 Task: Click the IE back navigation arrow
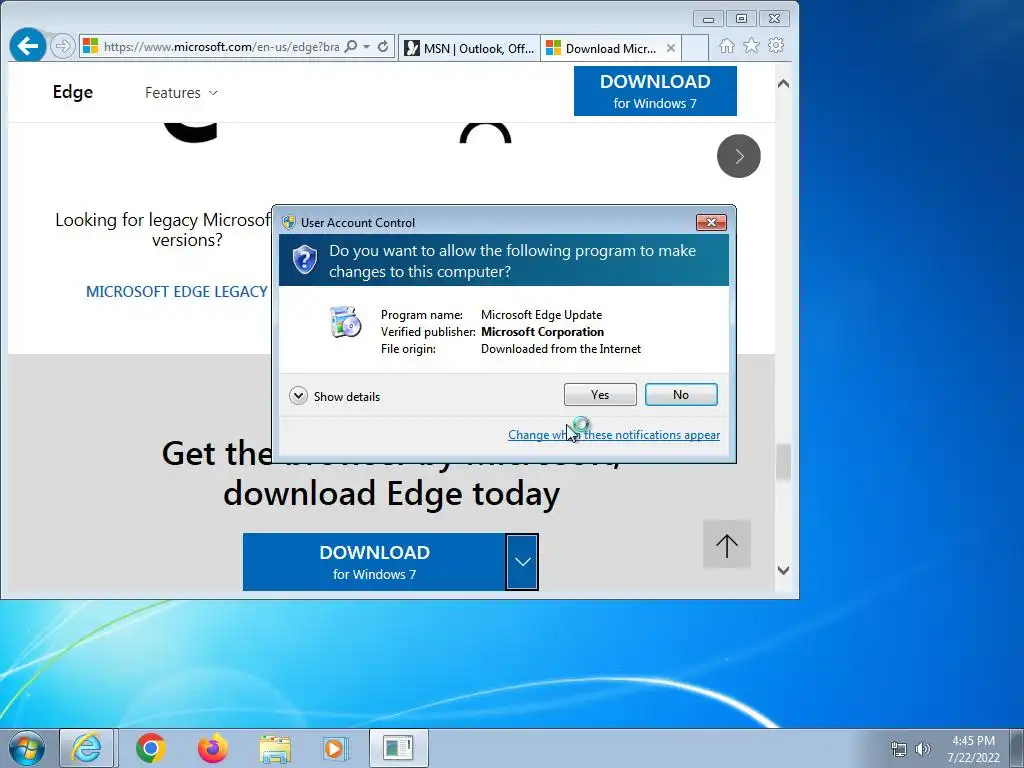point(27,46)
